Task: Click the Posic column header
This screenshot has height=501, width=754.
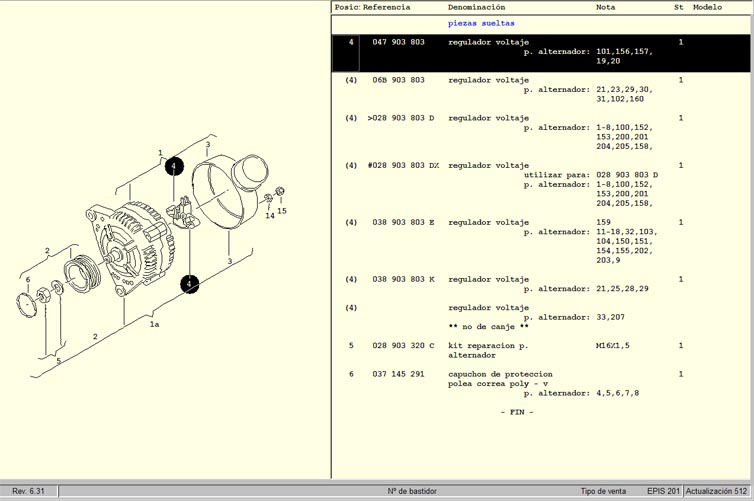Action: click(x=347, y=7)
